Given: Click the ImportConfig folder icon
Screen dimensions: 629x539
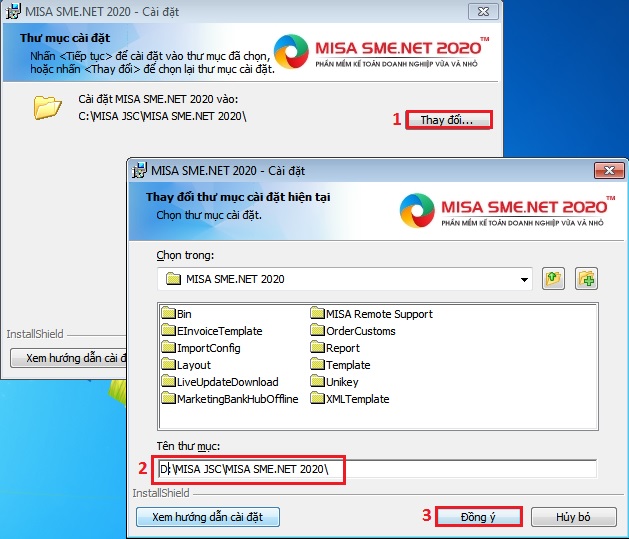Looking at the screenshot, I should [x=169, y=347].
